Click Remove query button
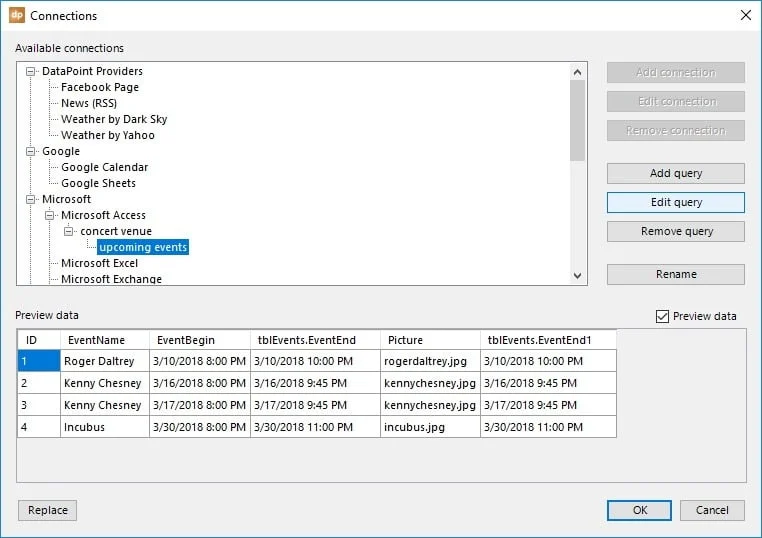762x538 pixels. (x=675, y=231)
